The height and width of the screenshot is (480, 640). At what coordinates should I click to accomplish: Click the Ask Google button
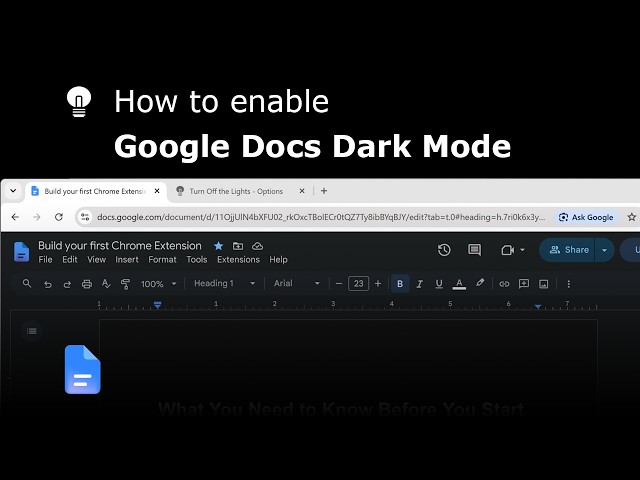pos(586,217)
